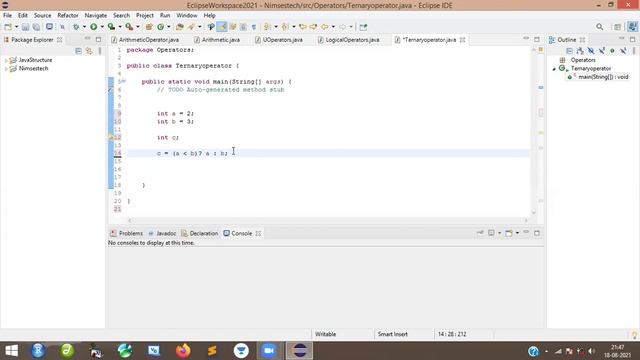Click the Save toolbar icon
640x360 pixels.
(x=25, y=27)
